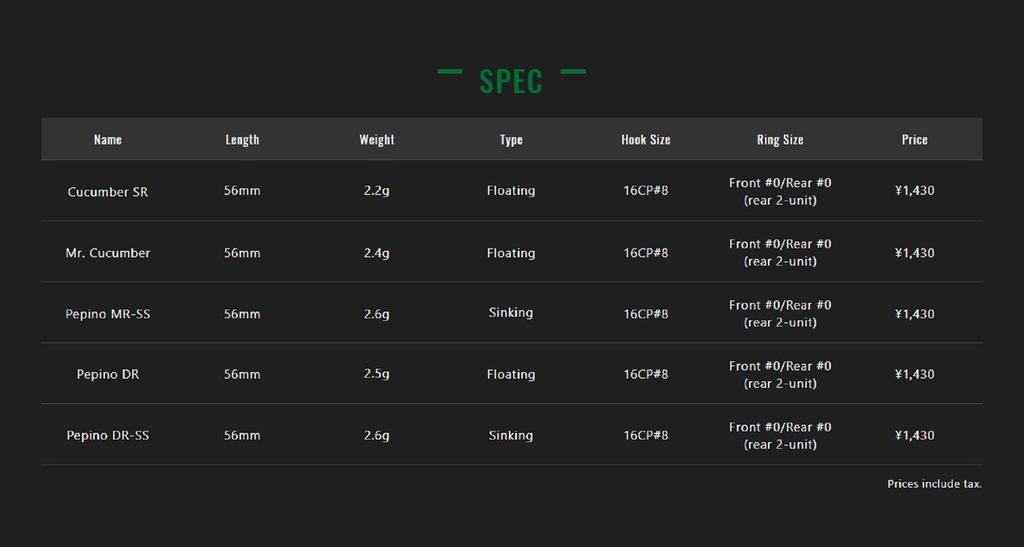Click the SPEC section heading

[x=511, y=81]
